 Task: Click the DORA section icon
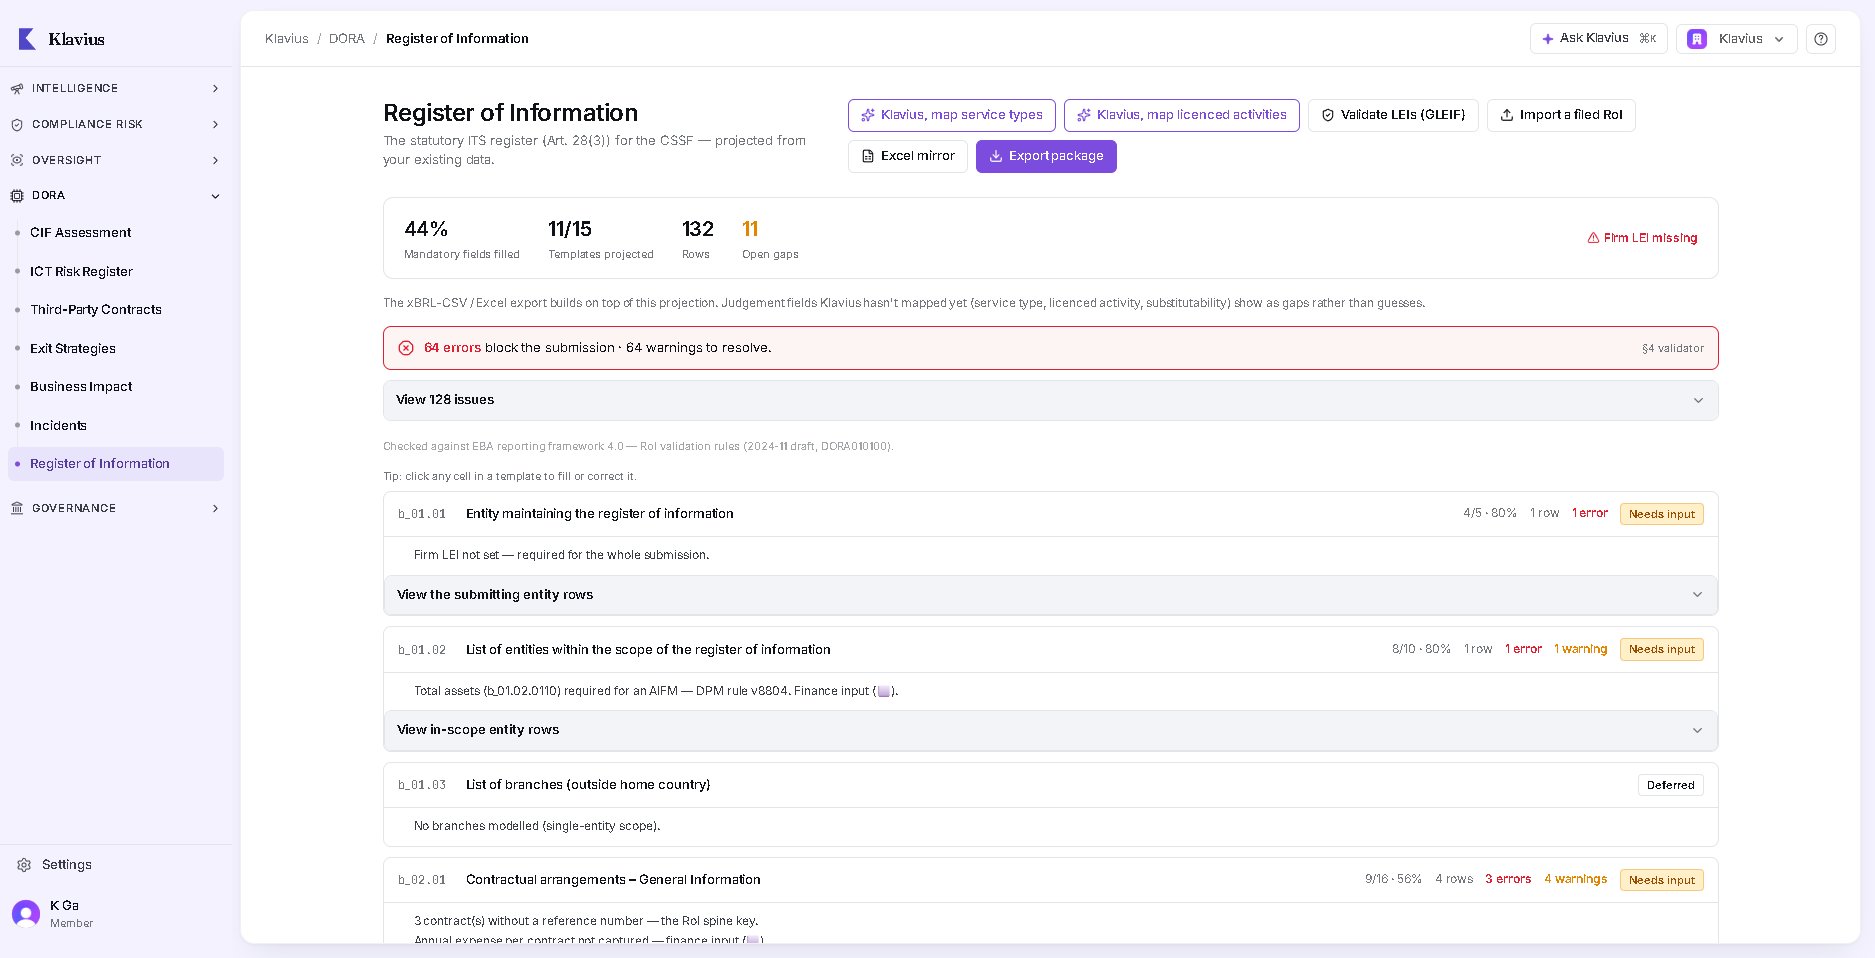[x=17, y=196]
